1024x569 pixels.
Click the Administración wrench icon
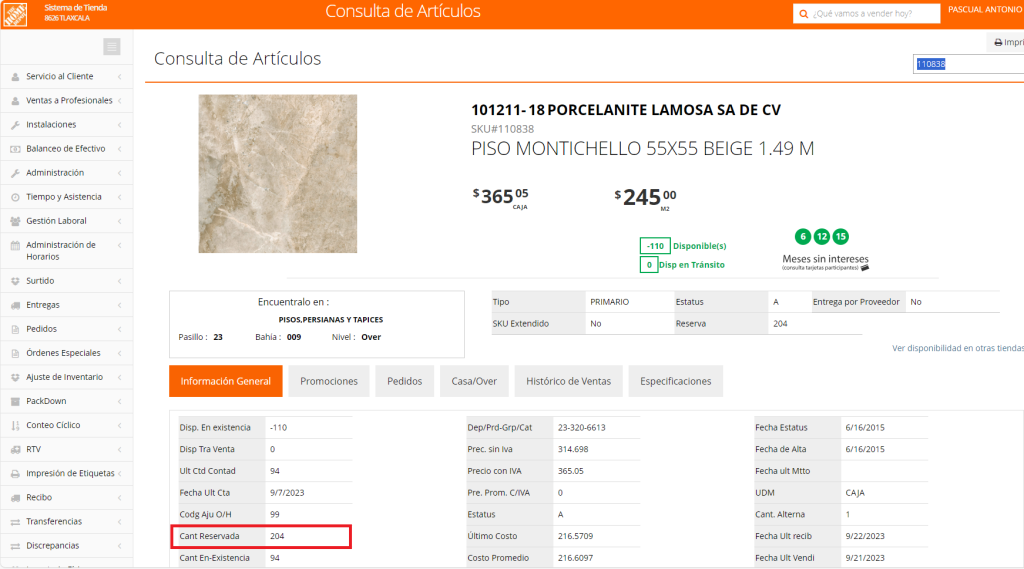(15, 173)
